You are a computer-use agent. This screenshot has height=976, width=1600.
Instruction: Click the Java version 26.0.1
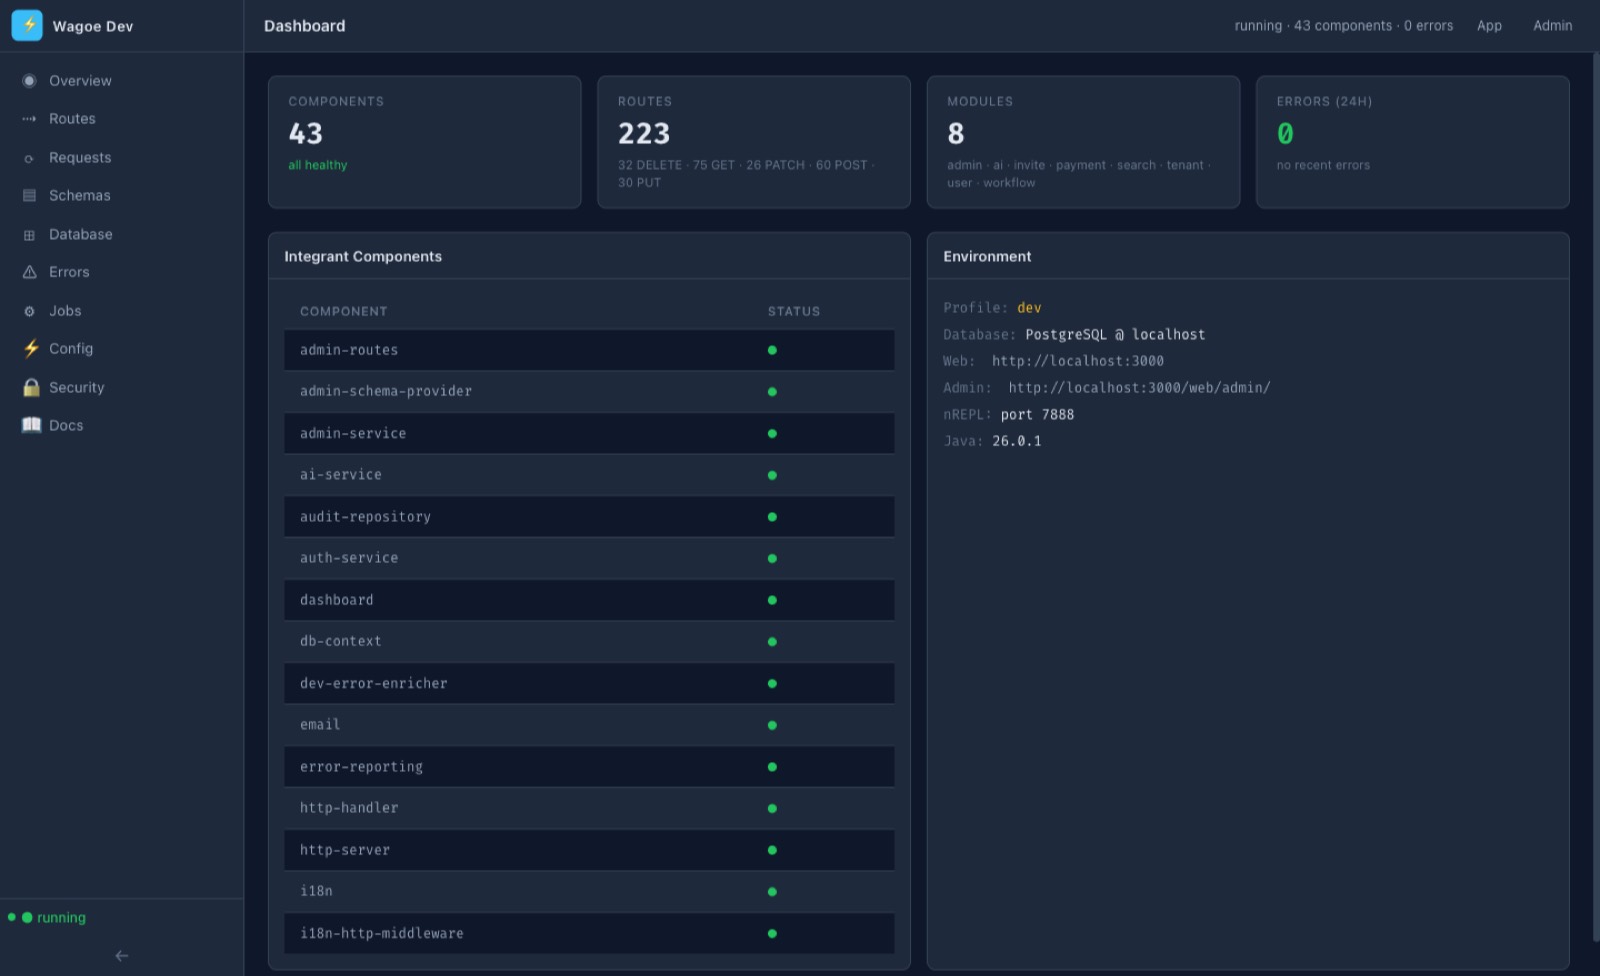click(x=1016, y=441)
